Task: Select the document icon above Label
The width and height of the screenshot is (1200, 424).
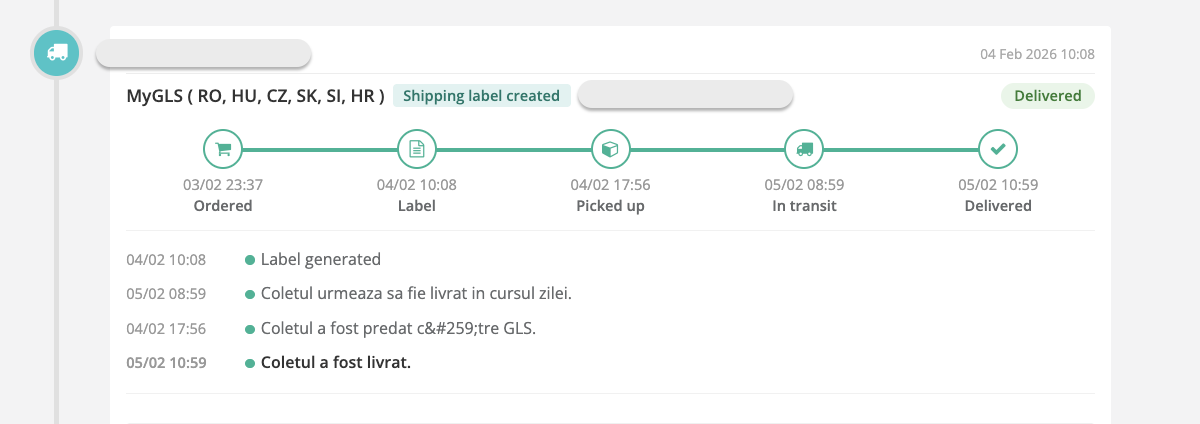Action: [x=417, y=149]
